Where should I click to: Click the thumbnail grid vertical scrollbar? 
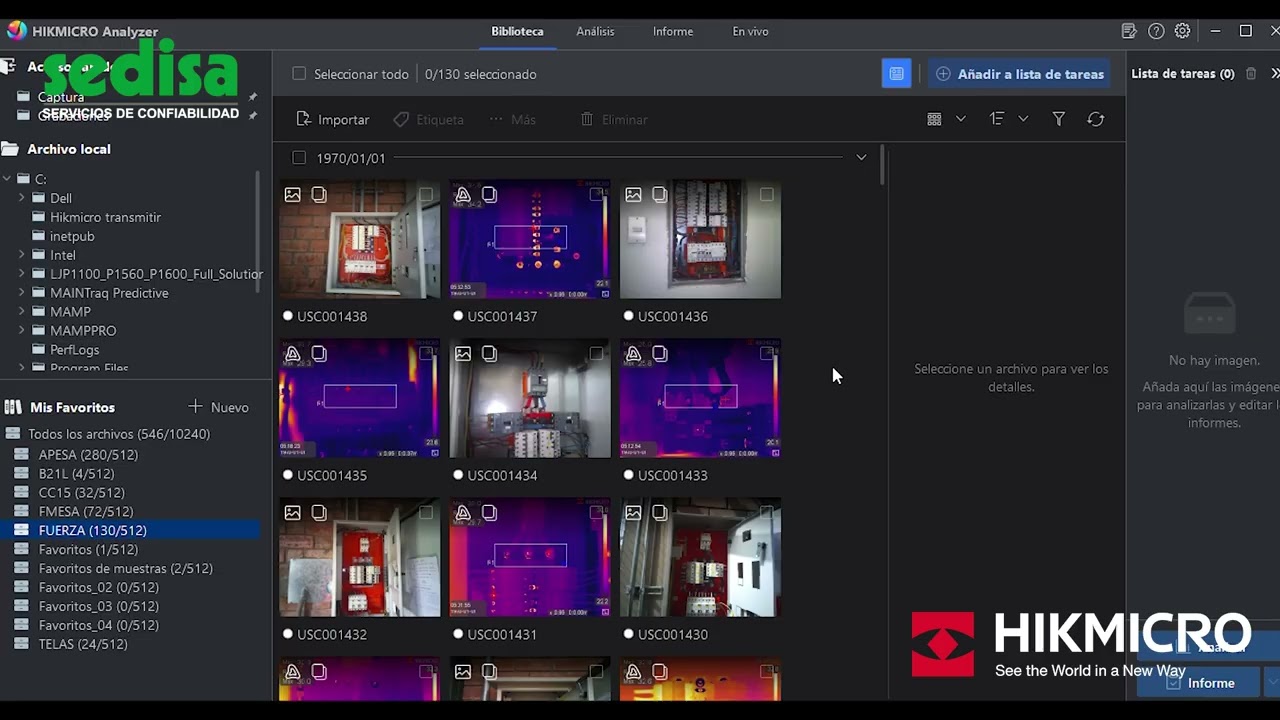[x=882, y=165]
